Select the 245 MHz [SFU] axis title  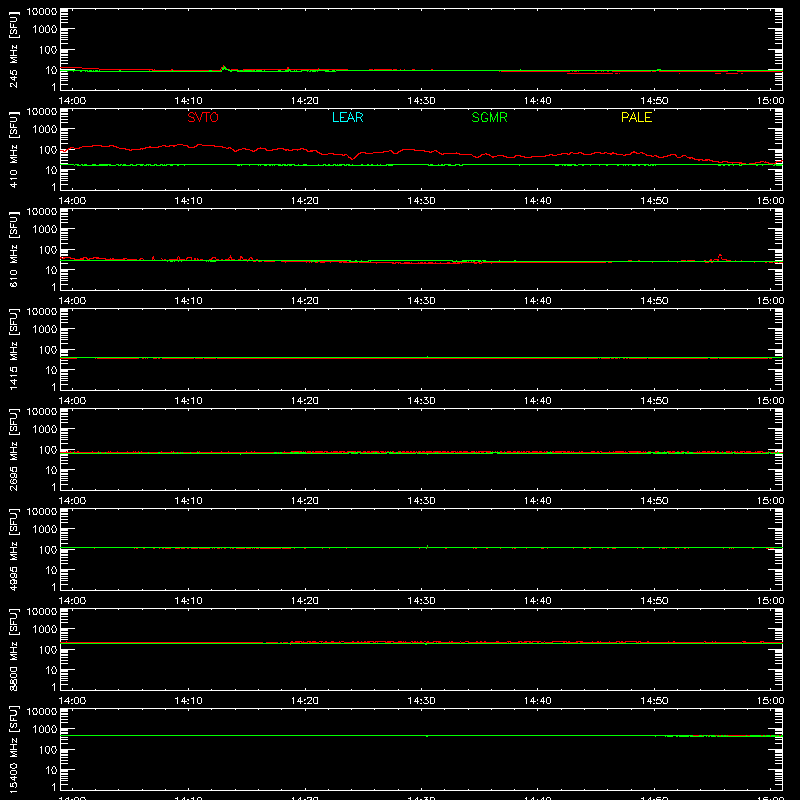[13, 49]
